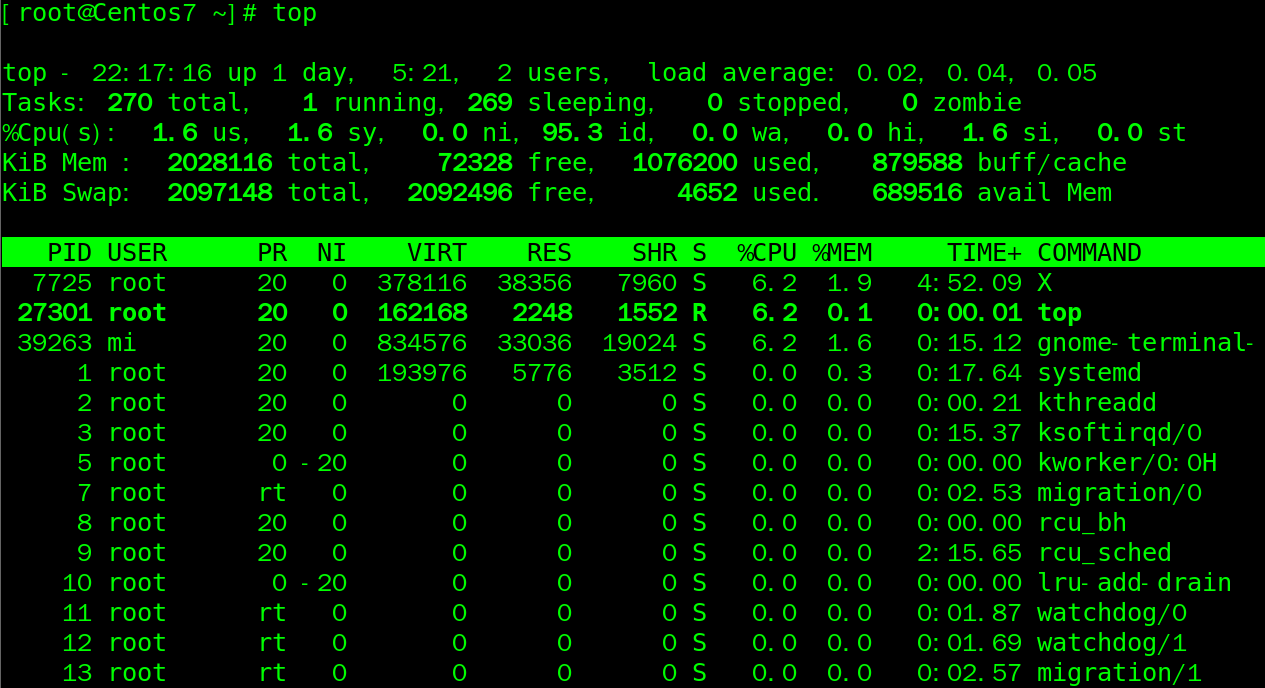
Task: Click the '0.0 wa' CPU value
Action: point(737,133)
